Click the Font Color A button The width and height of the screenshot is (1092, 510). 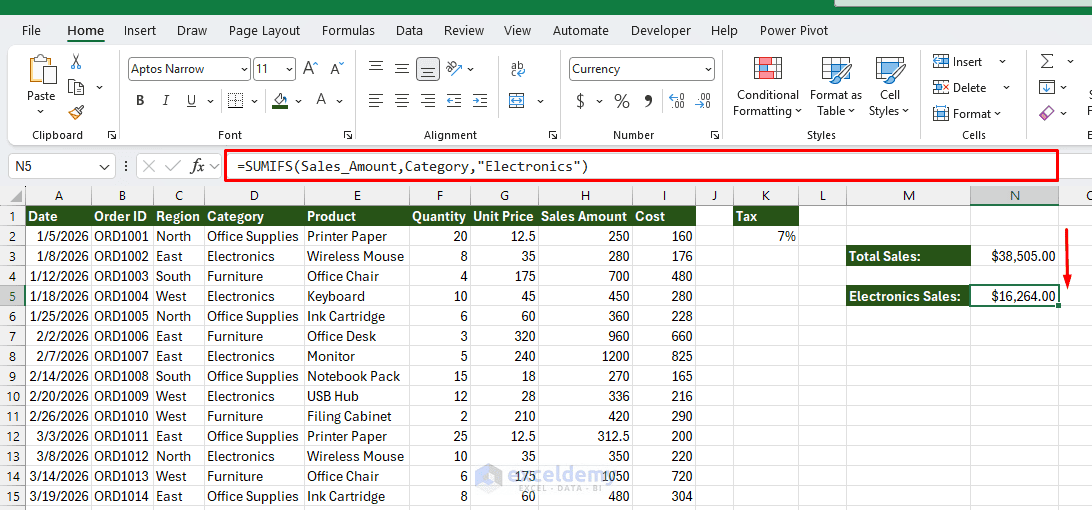(321, 100)
